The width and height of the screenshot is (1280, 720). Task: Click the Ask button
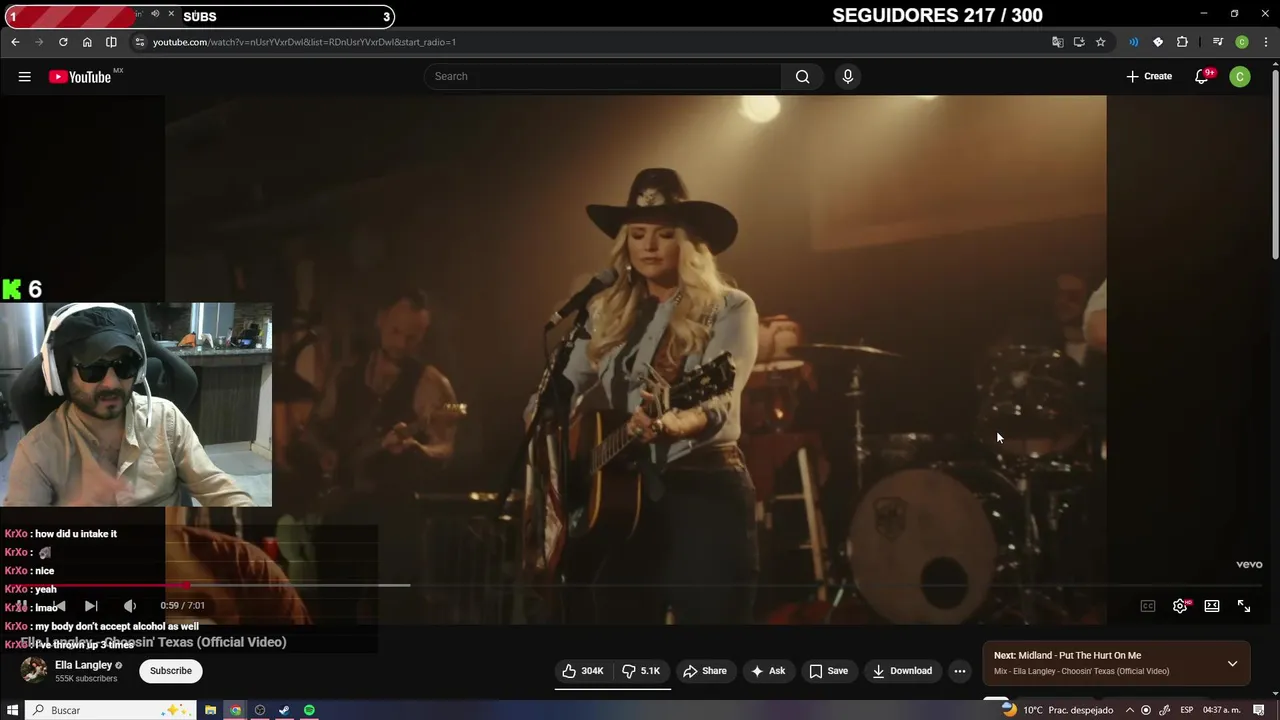coord(768,671)
